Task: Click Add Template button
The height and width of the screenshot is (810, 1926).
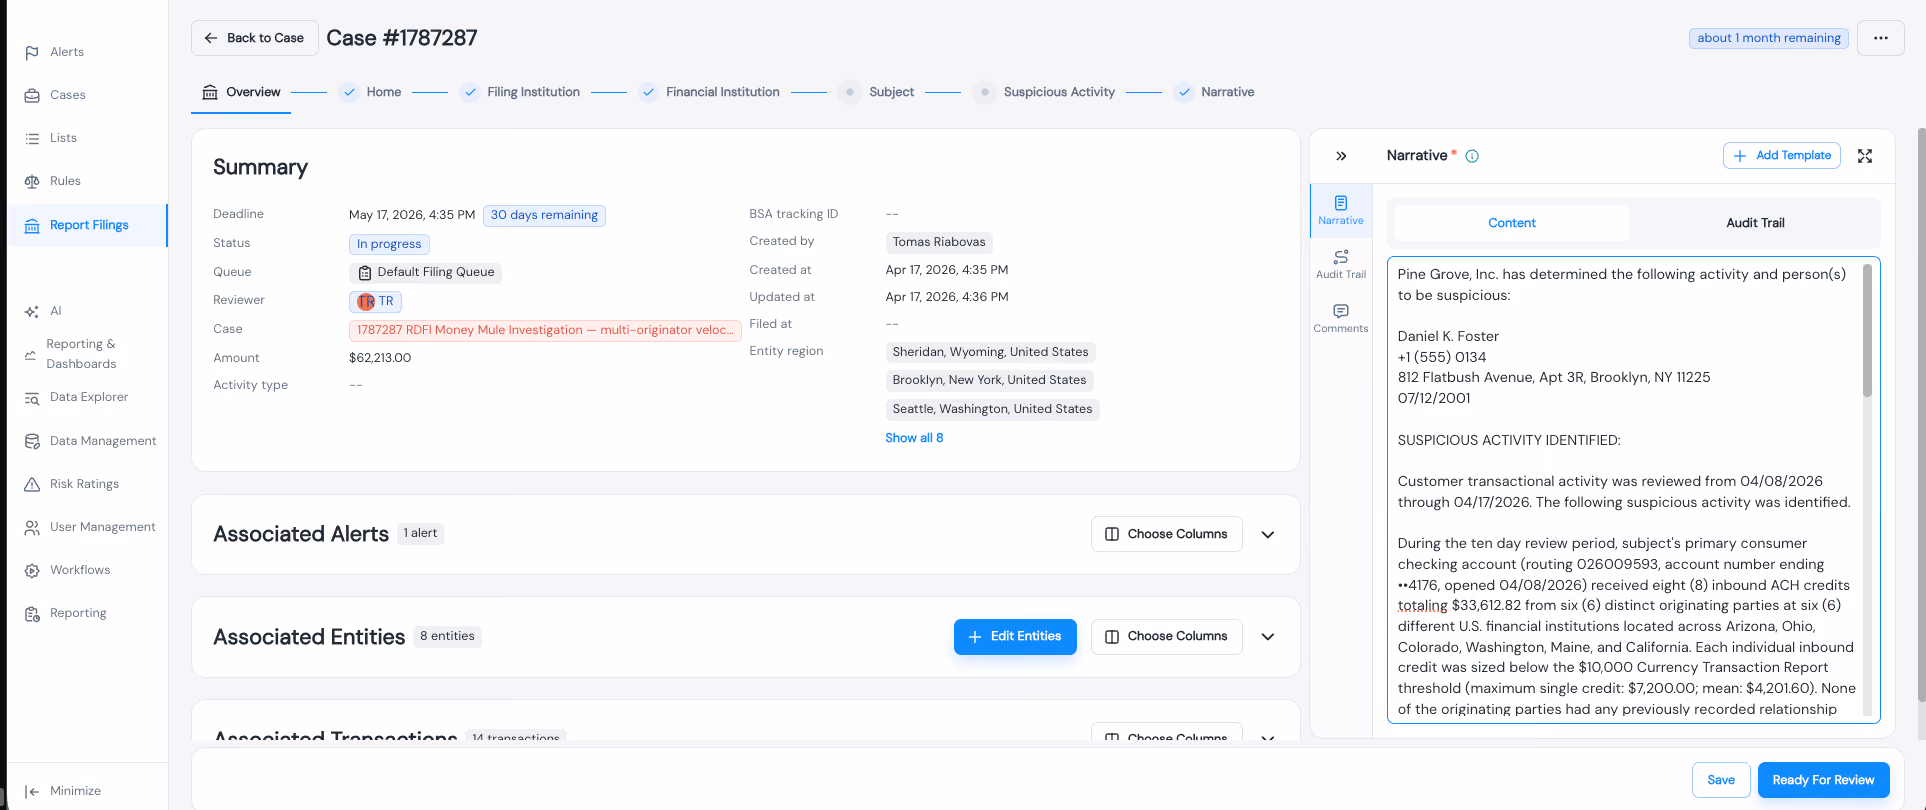Action: click(1782, 156)
